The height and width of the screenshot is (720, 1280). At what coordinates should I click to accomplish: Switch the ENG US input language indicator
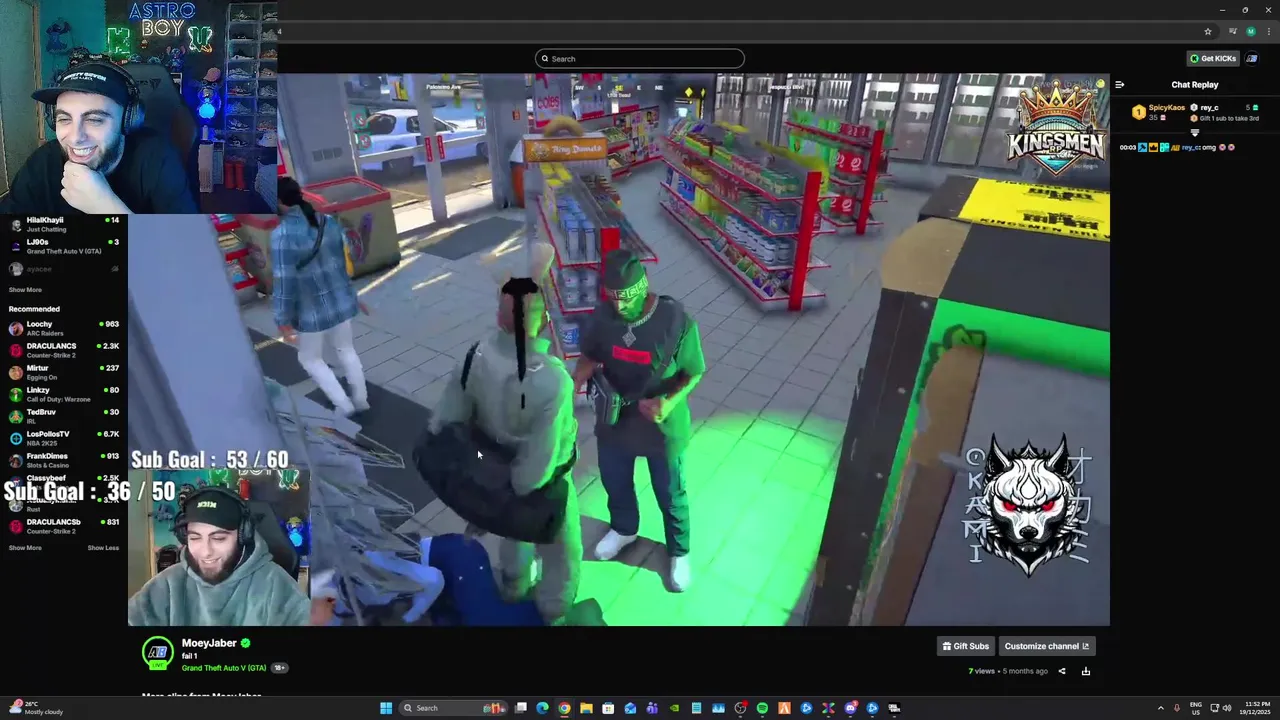click(1196, 708)
